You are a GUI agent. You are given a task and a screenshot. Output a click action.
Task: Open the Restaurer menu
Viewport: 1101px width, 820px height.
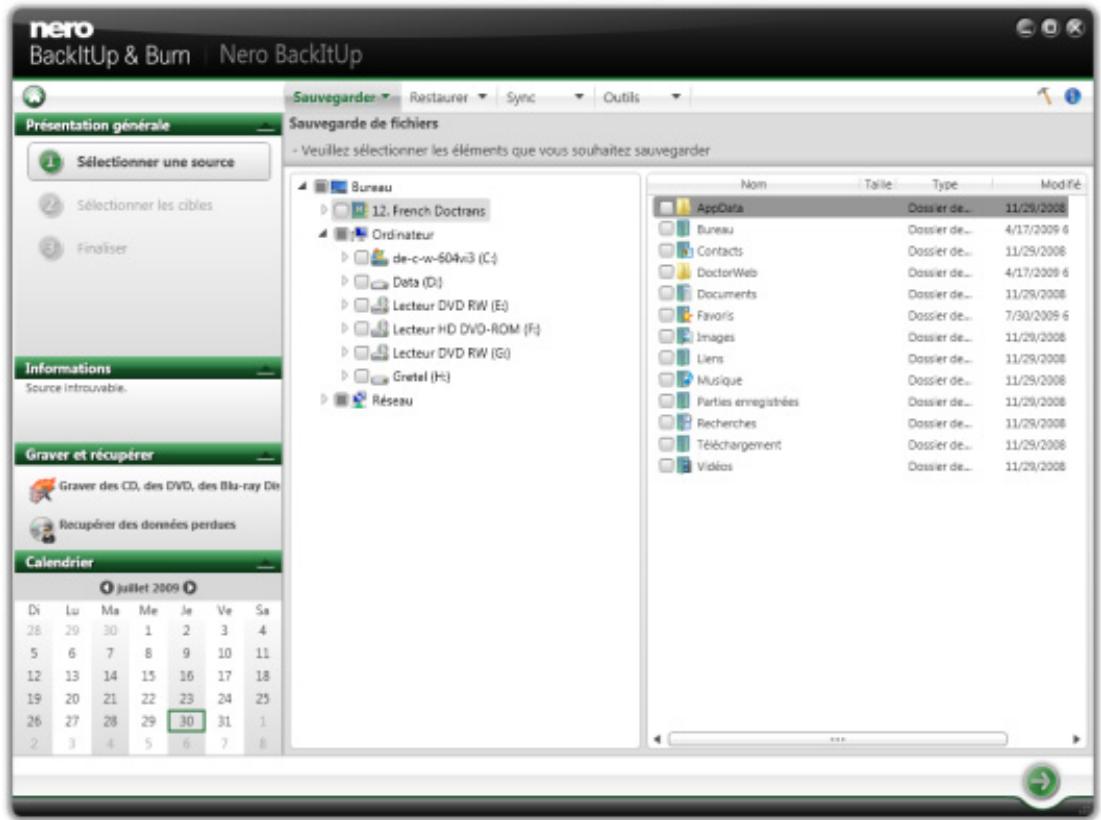448,97
